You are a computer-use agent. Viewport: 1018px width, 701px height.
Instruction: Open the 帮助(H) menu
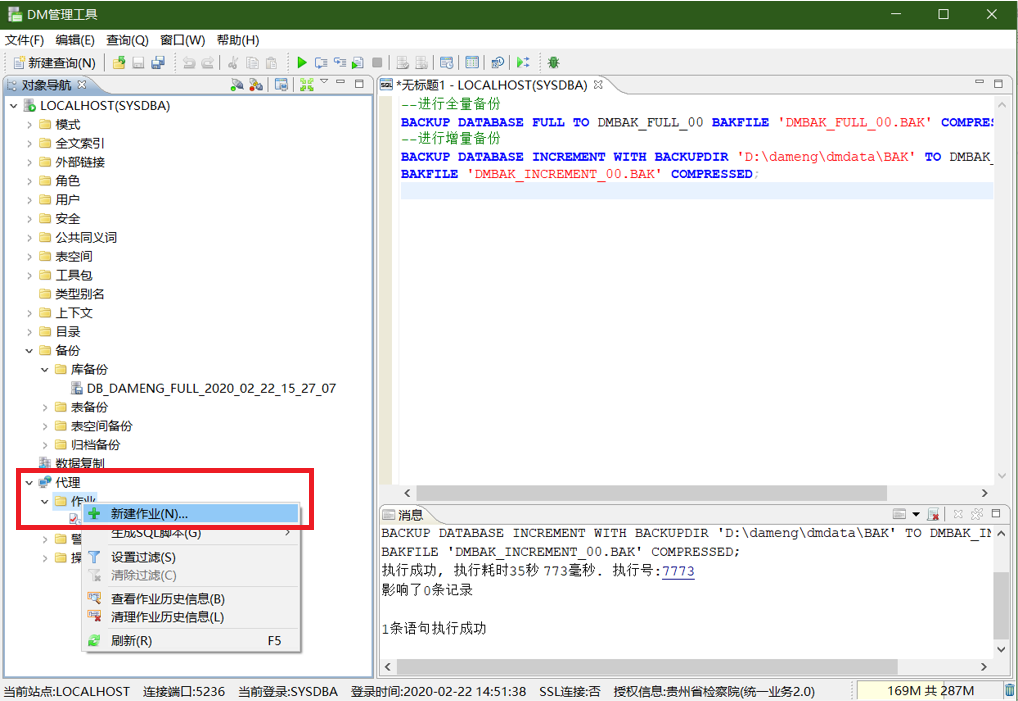238,40
